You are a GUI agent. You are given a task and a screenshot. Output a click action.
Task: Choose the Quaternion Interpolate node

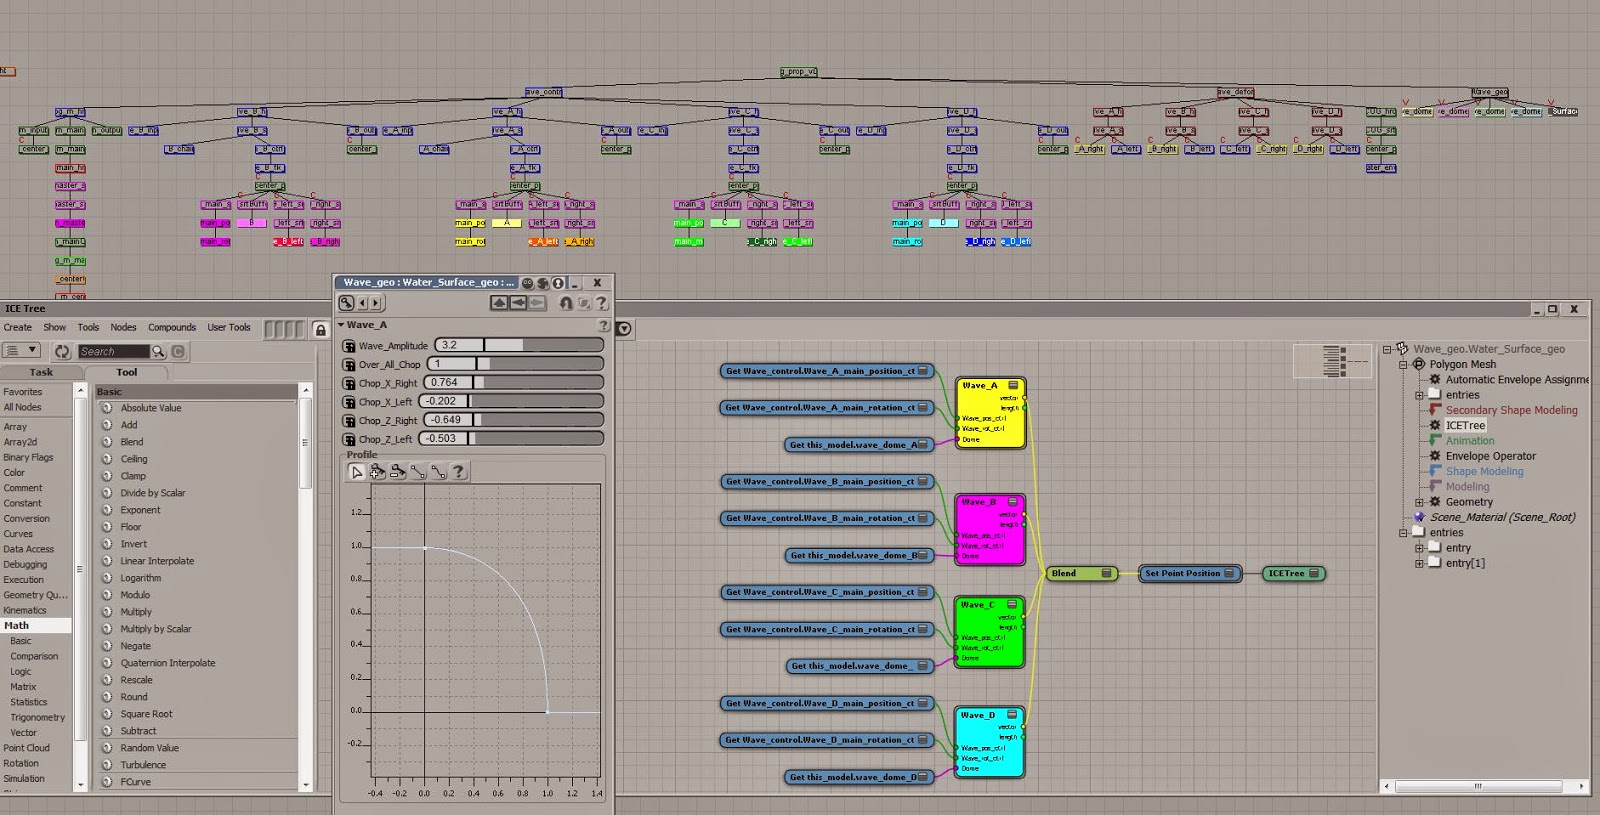point(168,663)
